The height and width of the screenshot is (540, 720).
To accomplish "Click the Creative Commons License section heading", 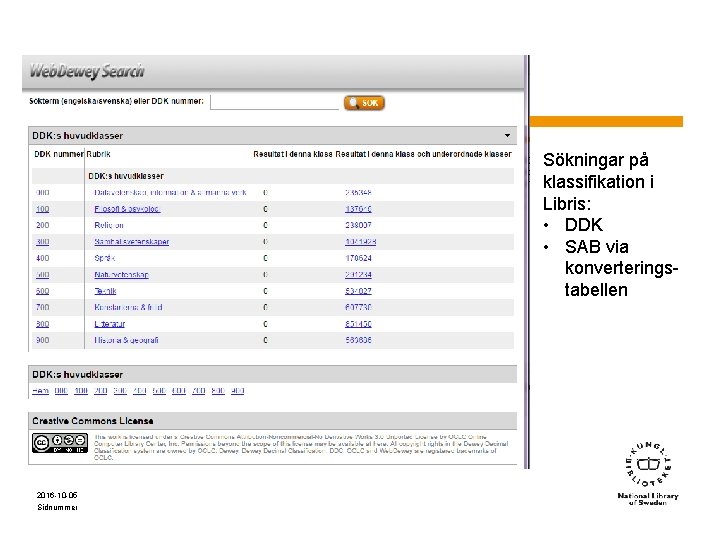I will 93,421.
